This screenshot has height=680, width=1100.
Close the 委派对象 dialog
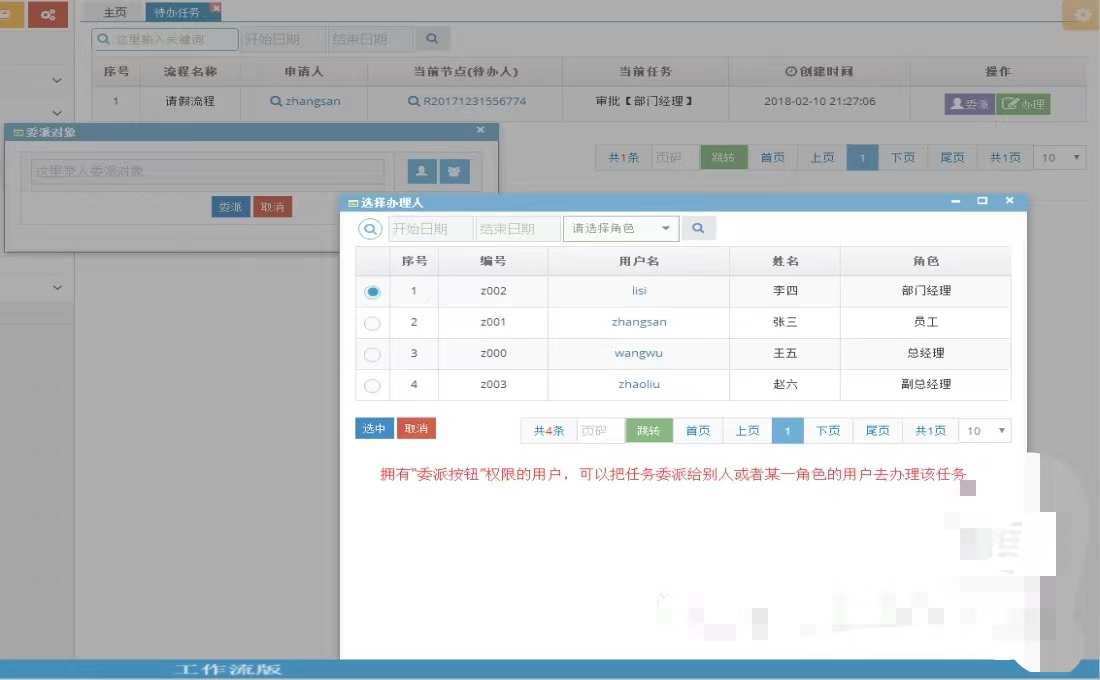click(x=481, y=130)
